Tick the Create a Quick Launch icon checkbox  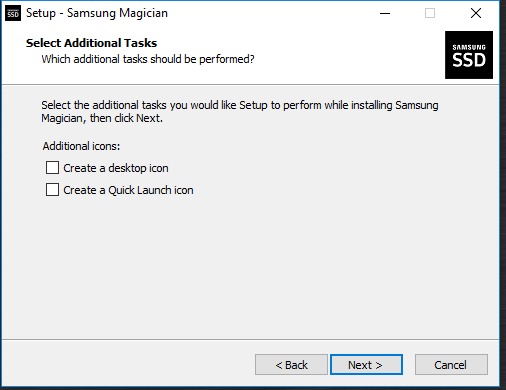[x=52, y=190]
